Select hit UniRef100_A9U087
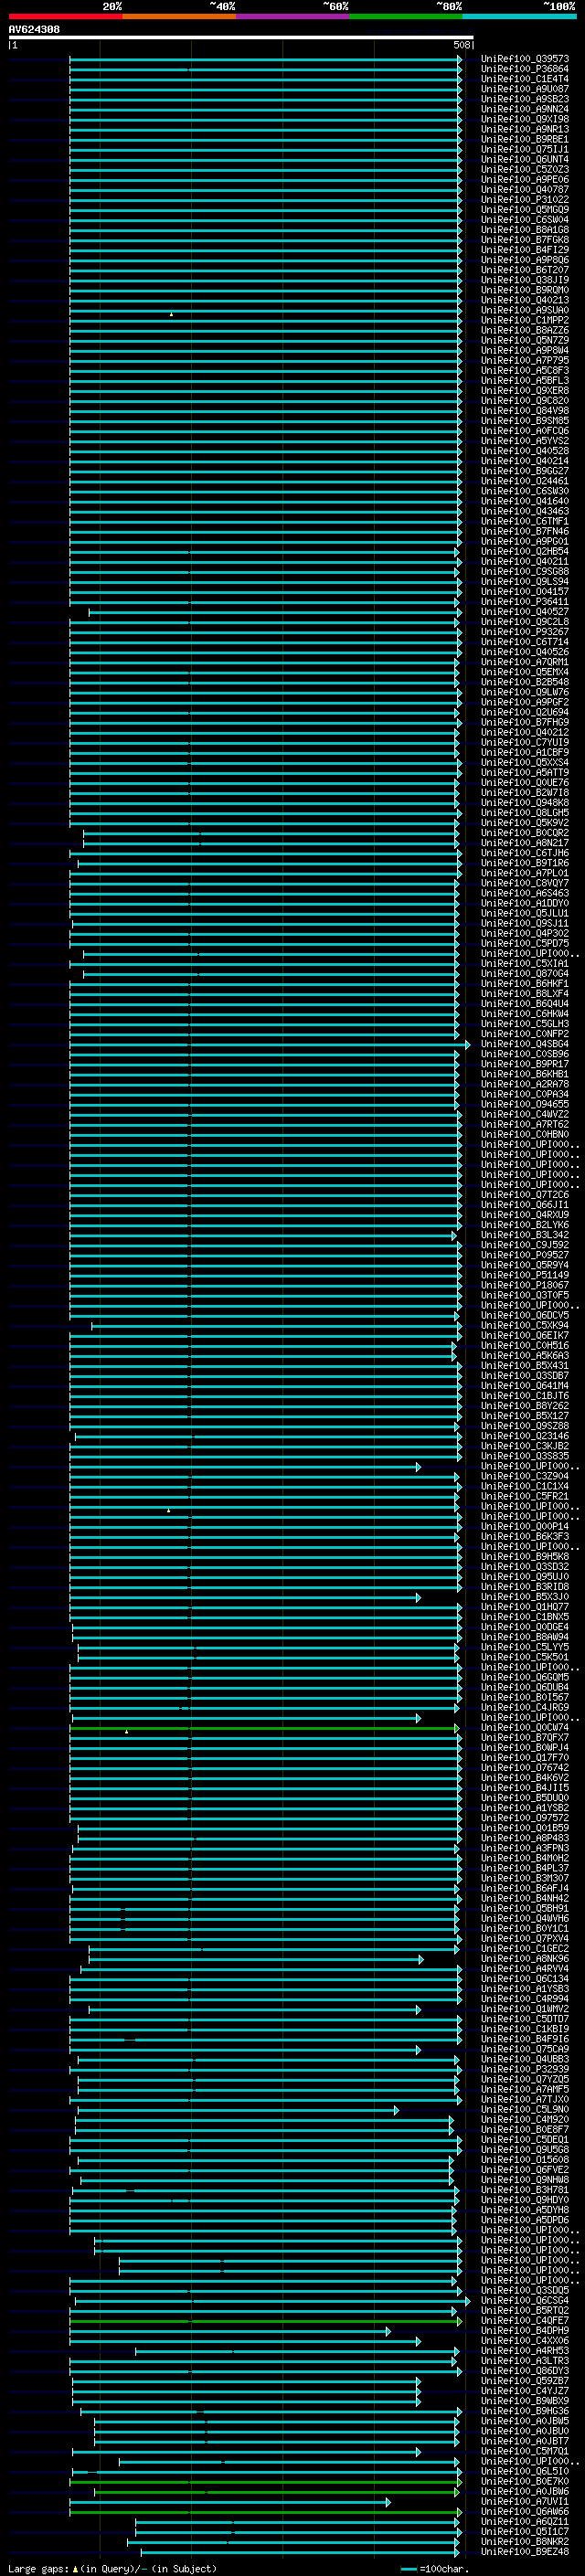Screen dimensions: 585x2576 (x=525, y=89)
